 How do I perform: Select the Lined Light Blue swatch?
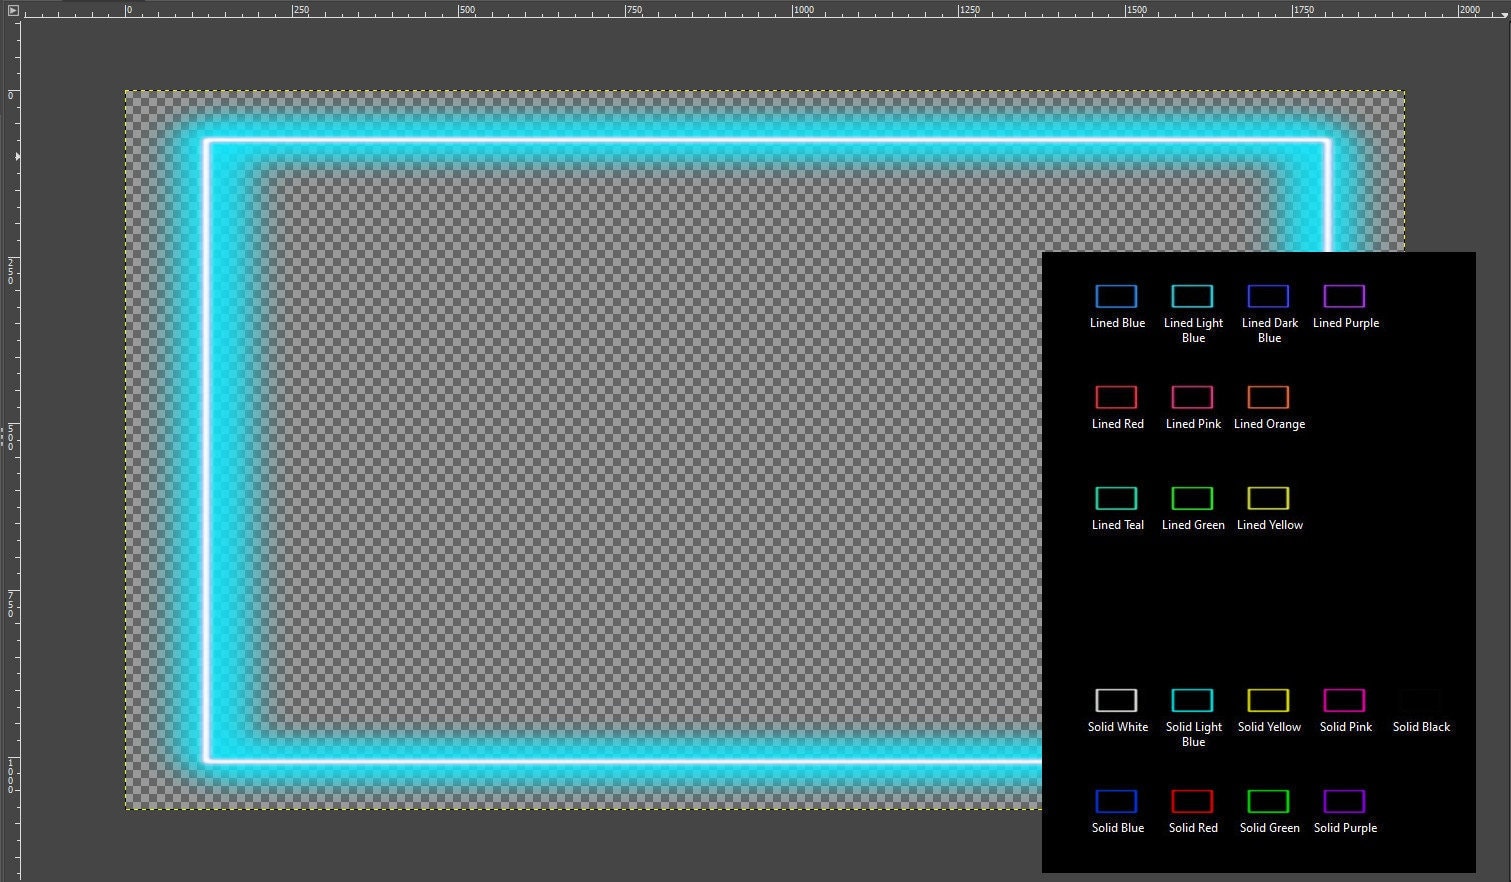point(1193,296)
